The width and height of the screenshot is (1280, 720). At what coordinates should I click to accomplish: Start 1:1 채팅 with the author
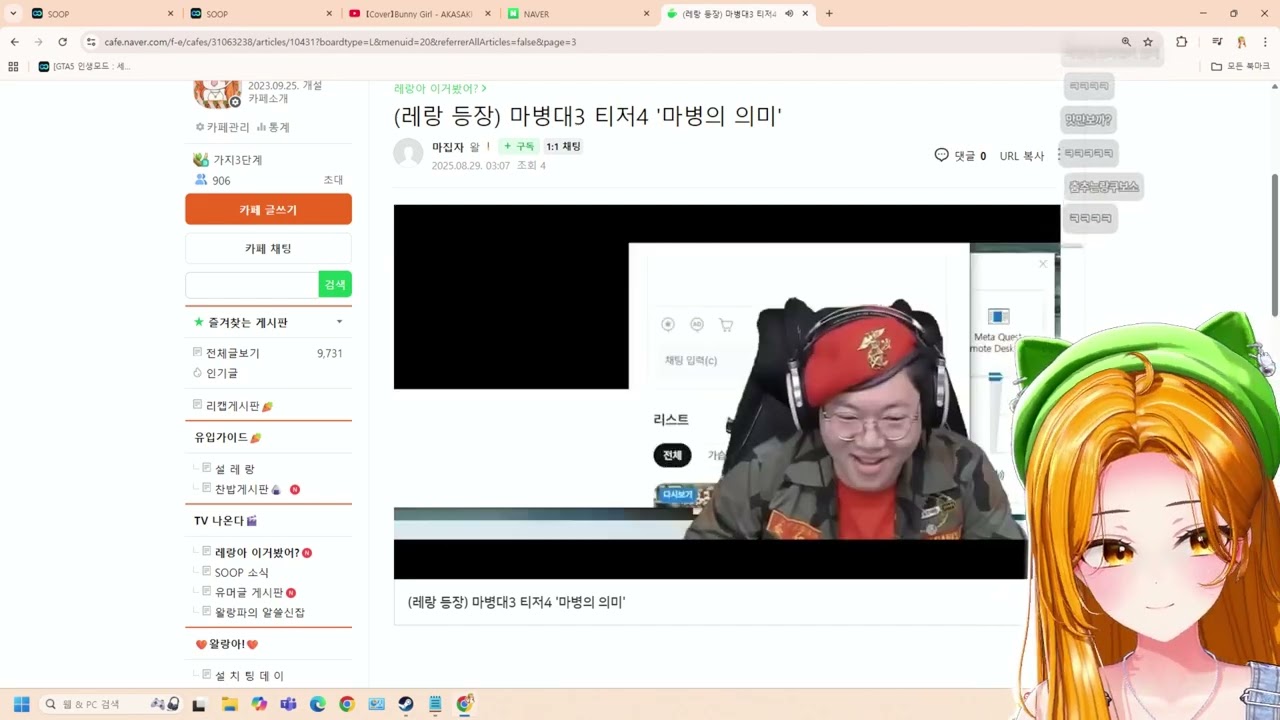(563, 146)
